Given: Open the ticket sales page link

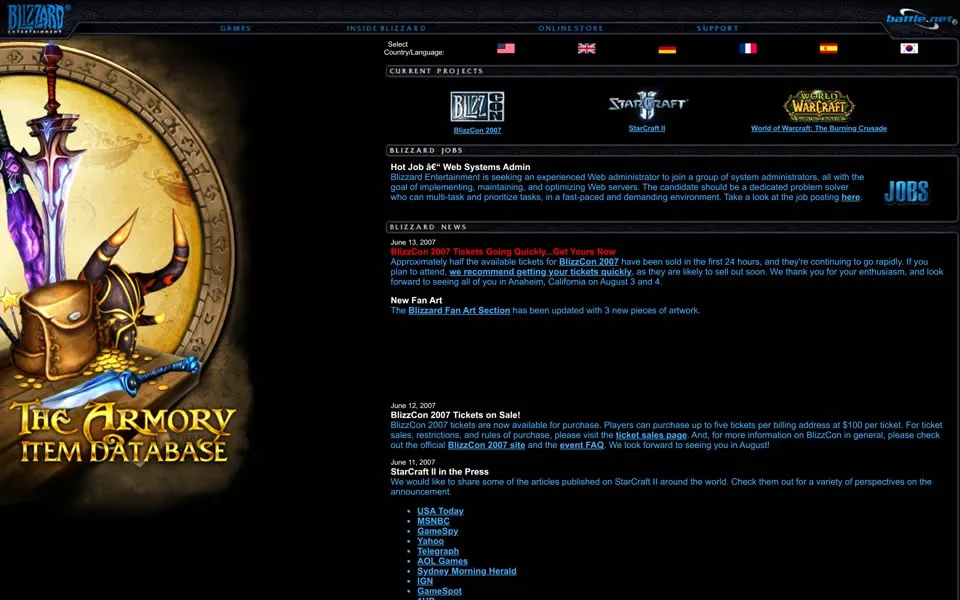Looking at the screenshot, I should click(x=651, y=435).
